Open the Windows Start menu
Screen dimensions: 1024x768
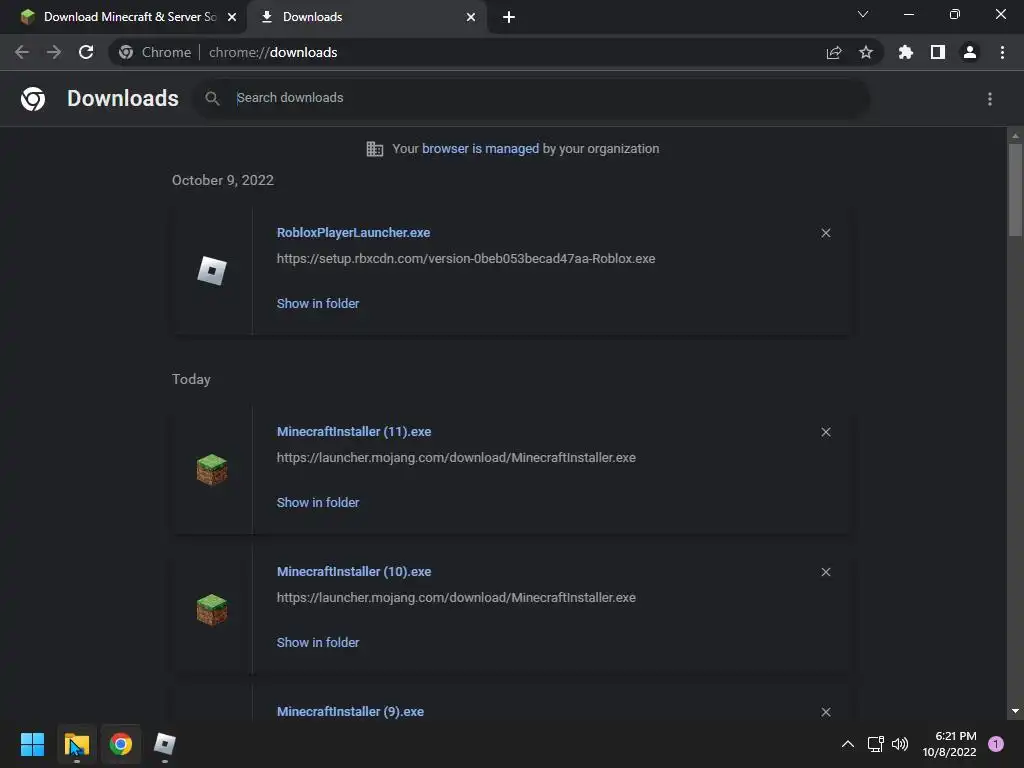tap(33, 744)
